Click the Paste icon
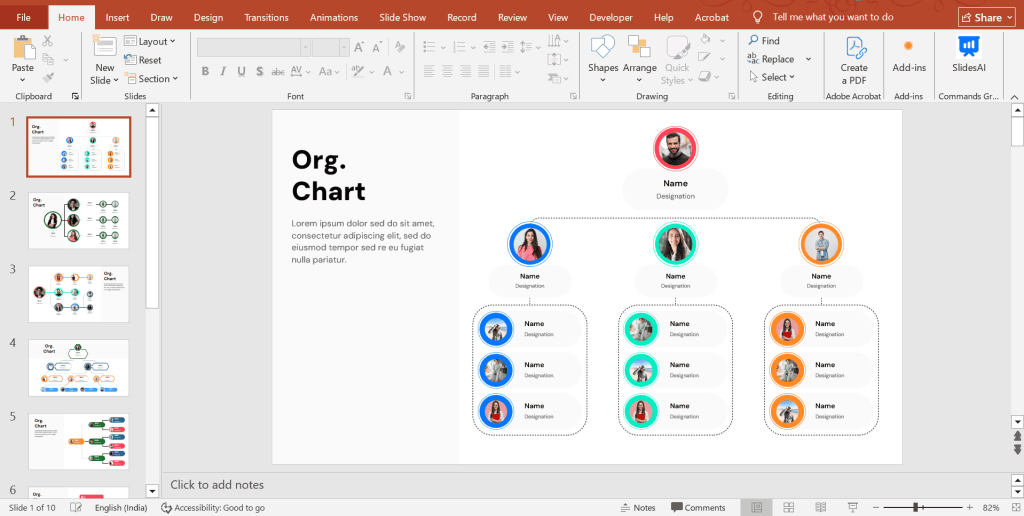Image resolution: width=1024 pixels, height=516 pixels. [22, 48]
